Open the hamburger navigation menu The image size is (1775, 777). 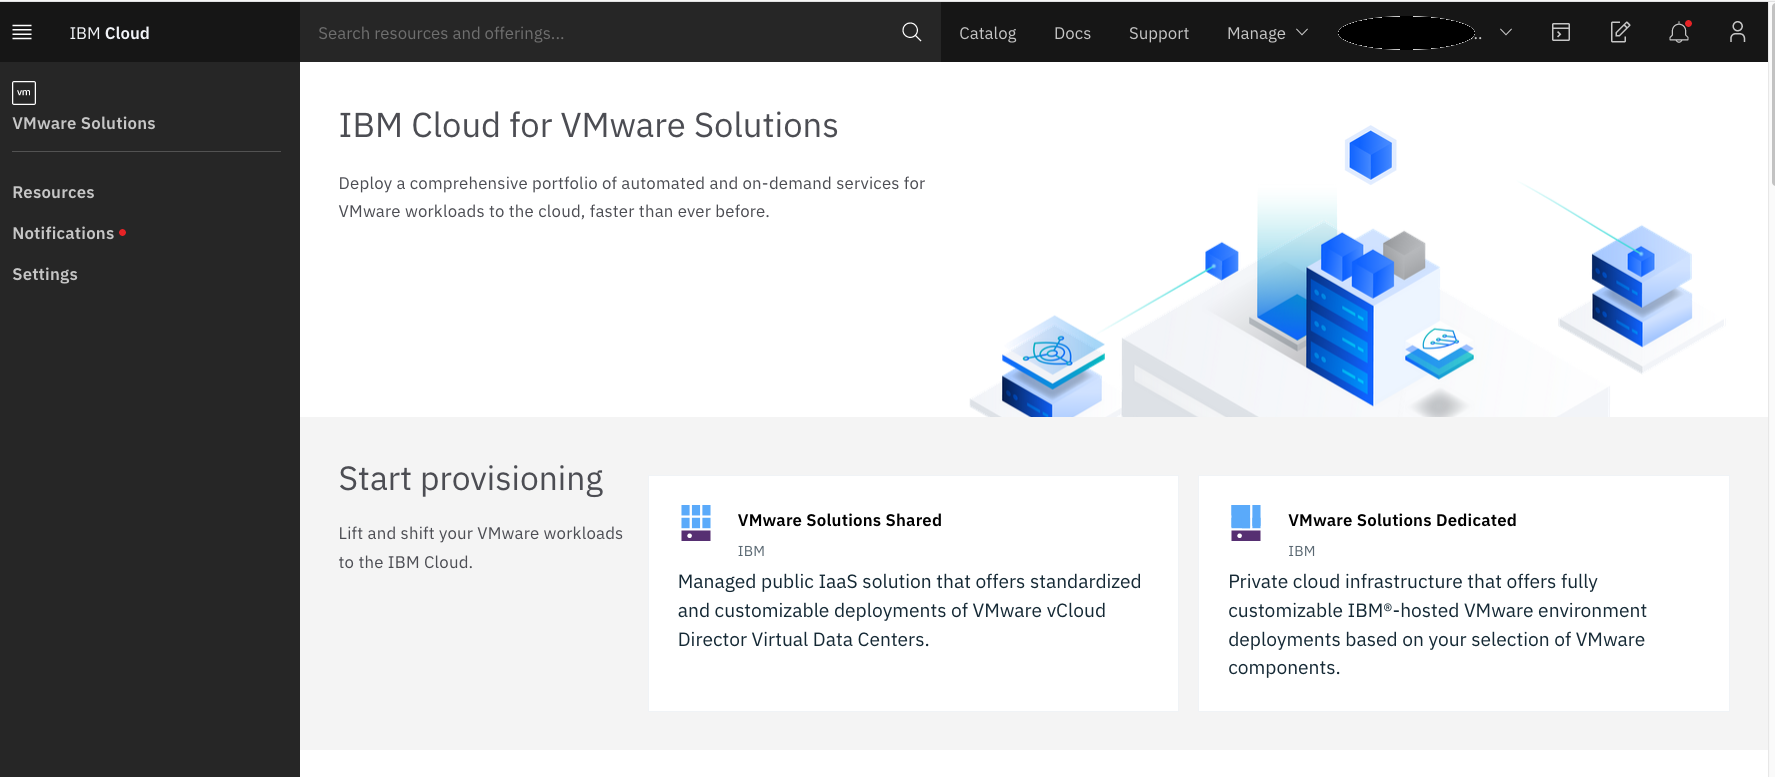point(22,32)
